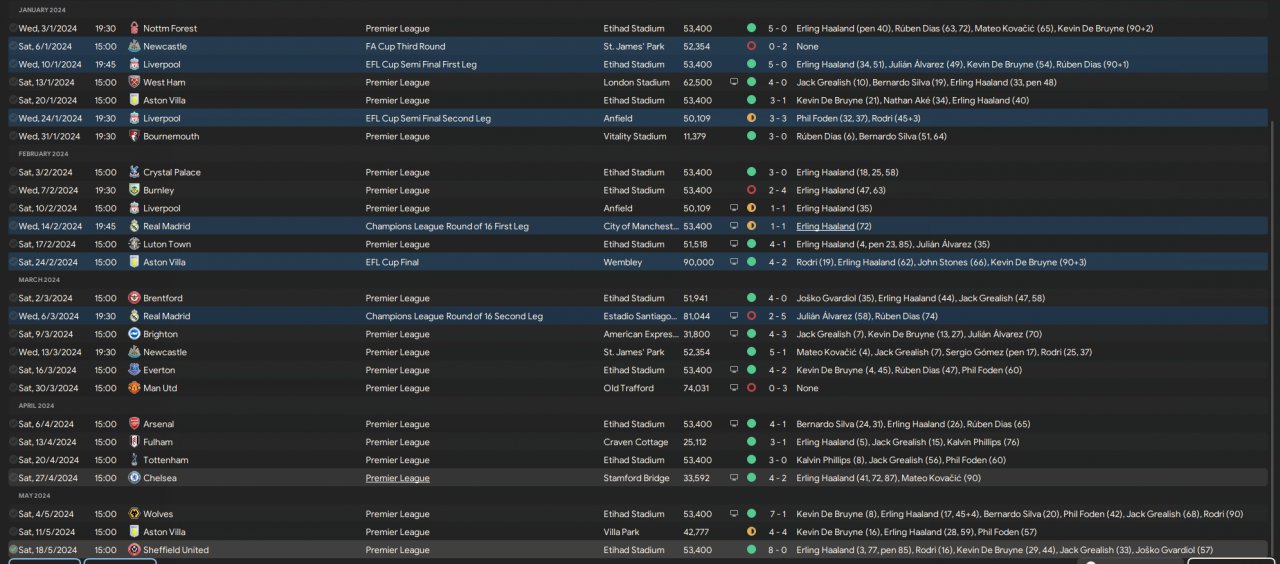
Task: Click the Crystal Palace crest
Action: coord(134,172)
